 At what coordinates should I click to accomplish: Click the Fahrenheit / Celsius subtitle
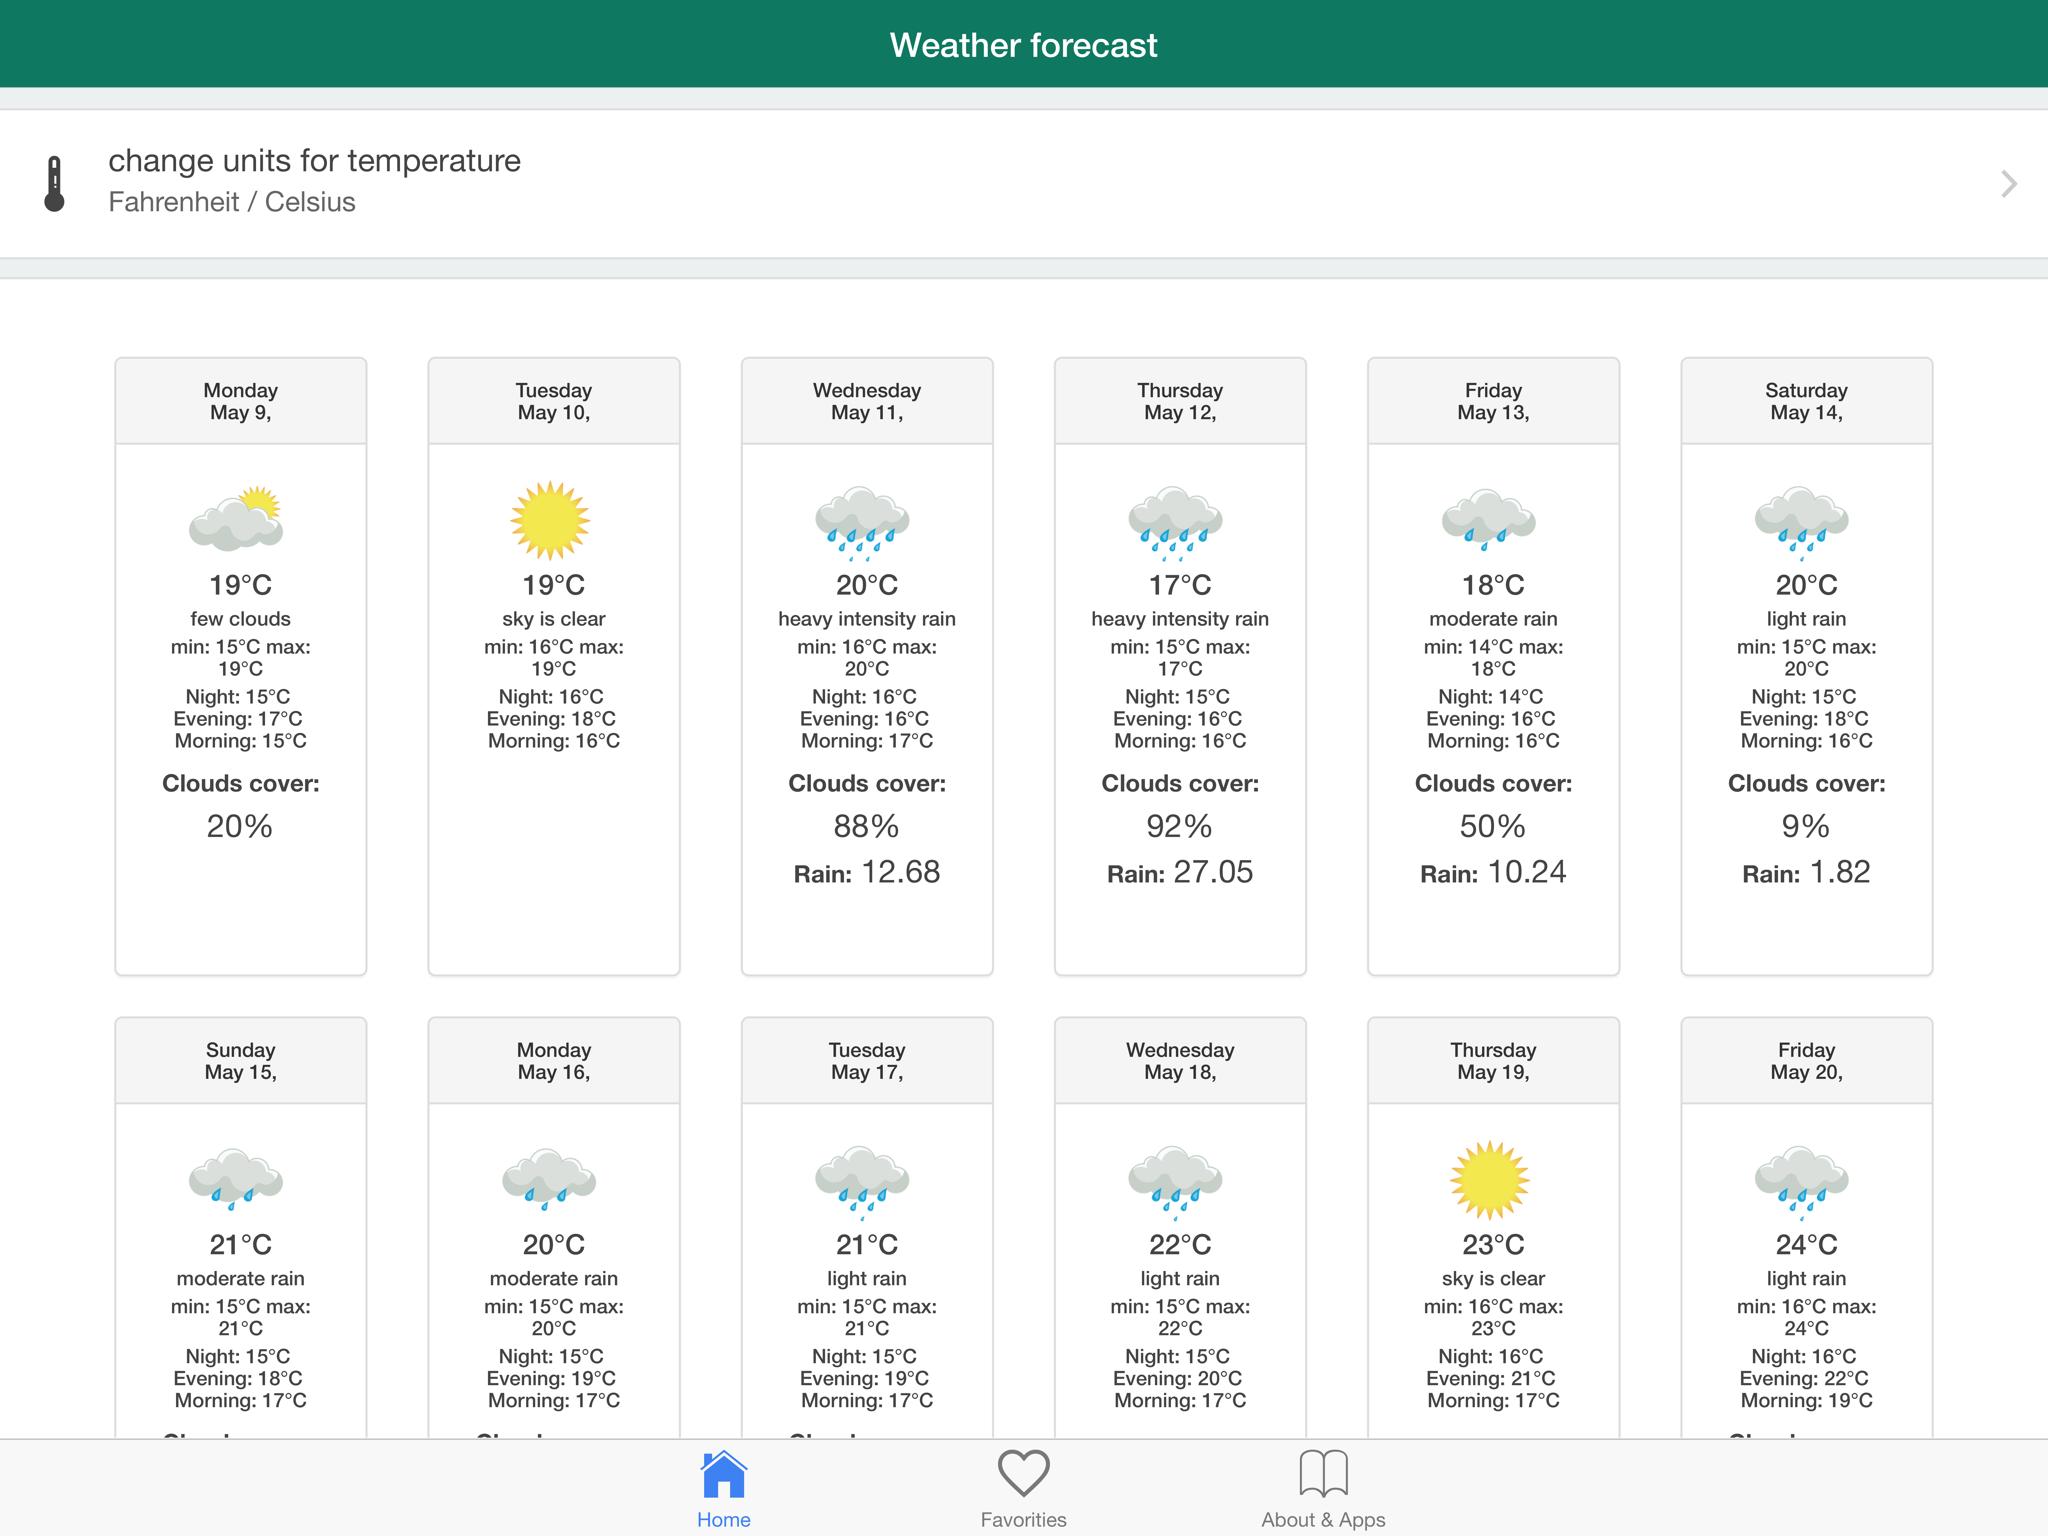coord(232,202)
